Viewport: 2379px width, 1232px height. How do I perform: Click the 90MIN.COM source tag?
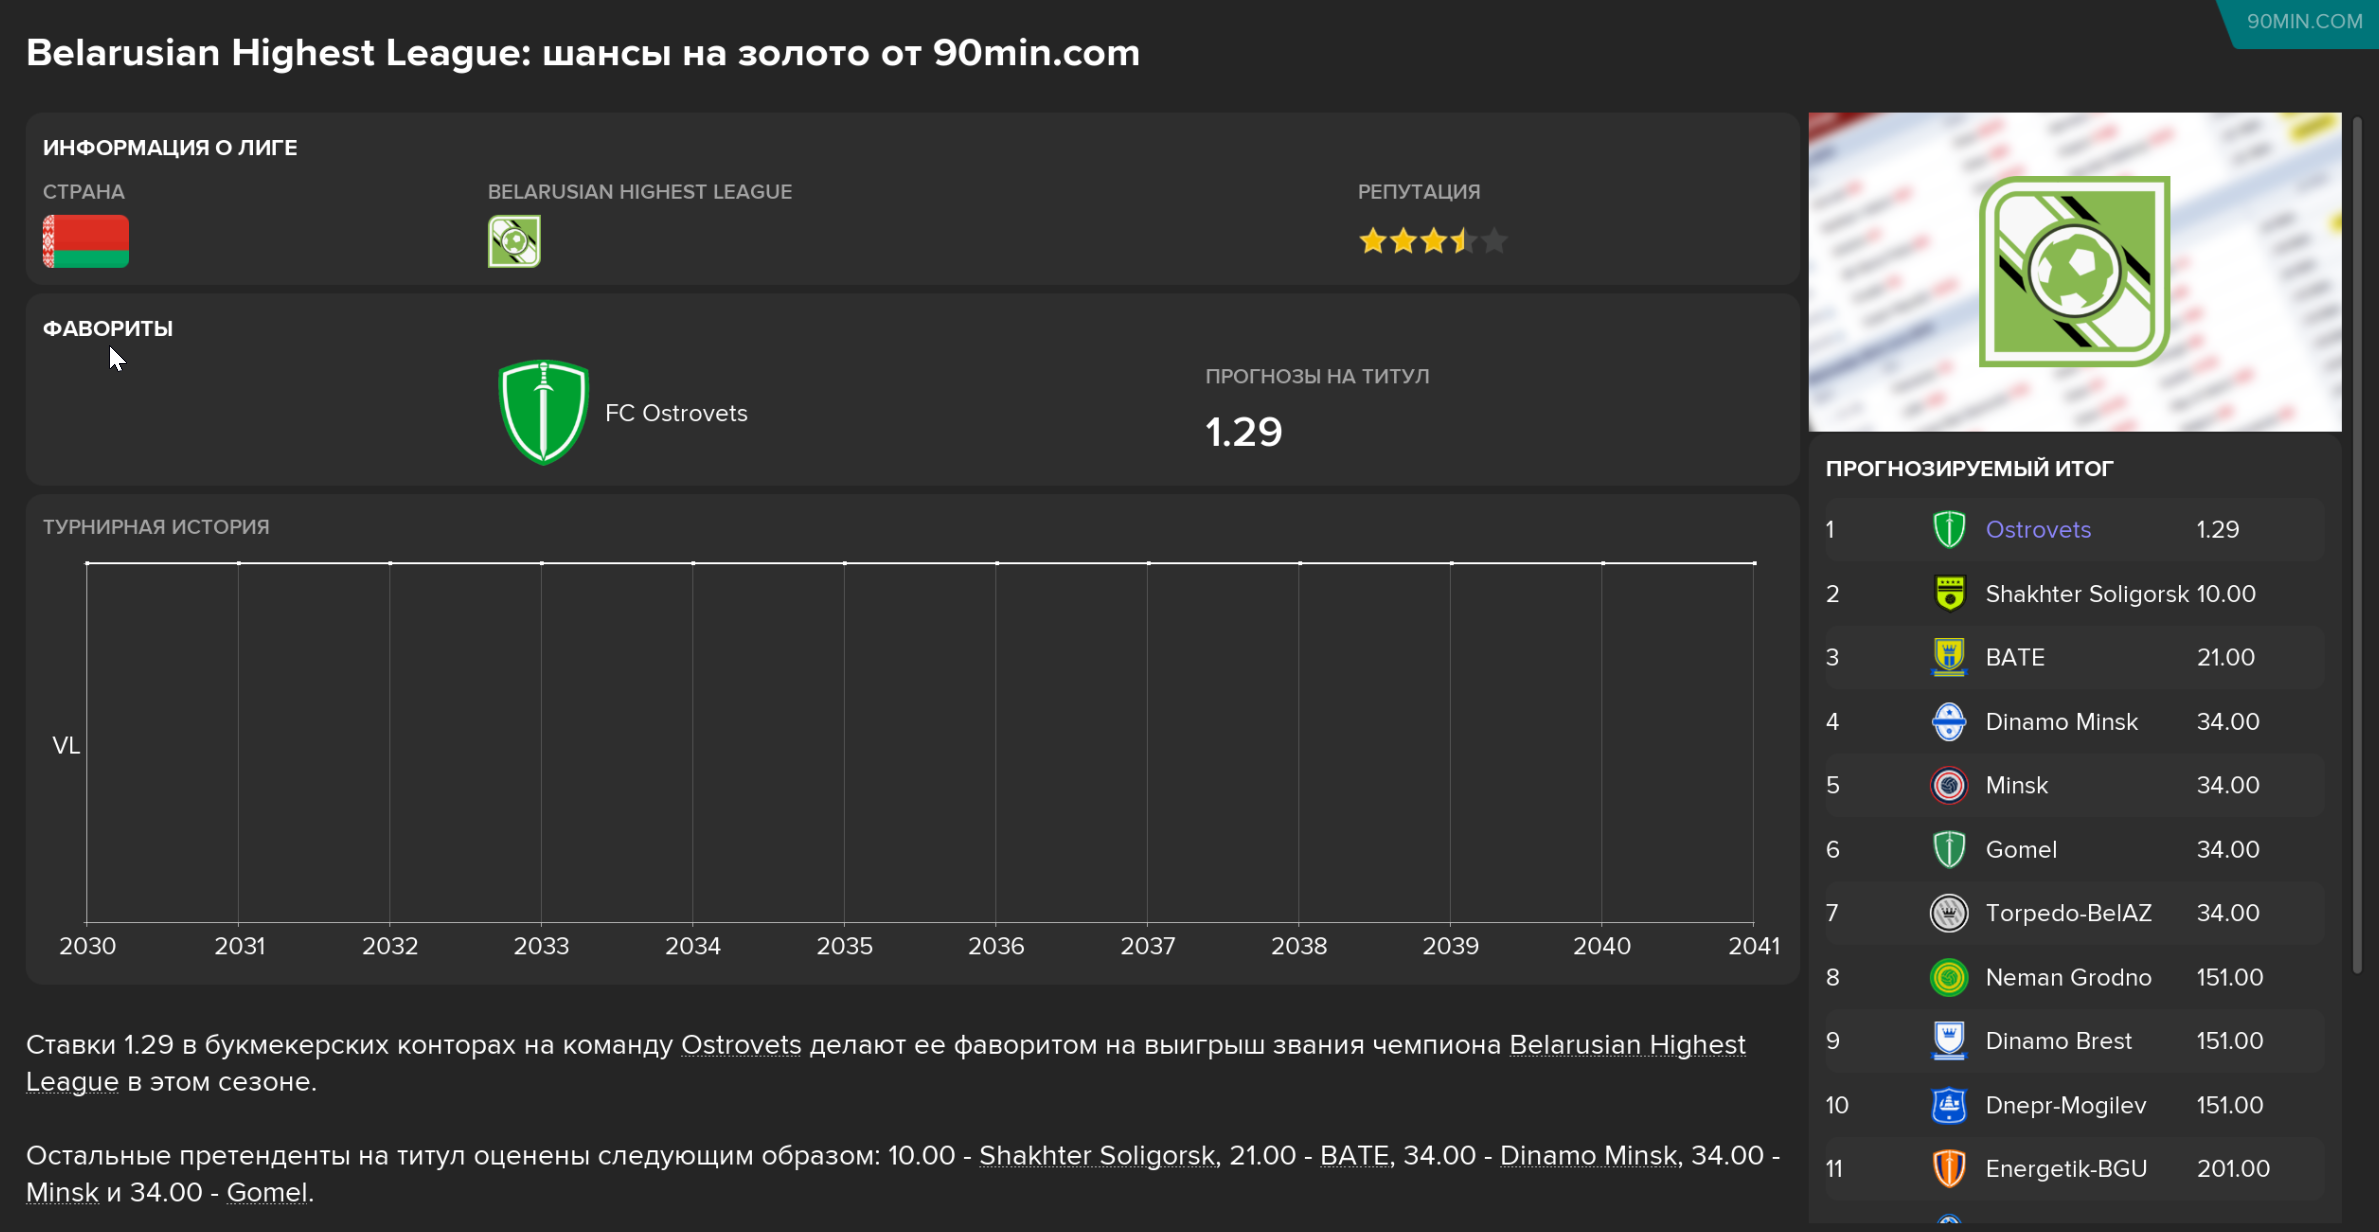[x=2304, y=21]
